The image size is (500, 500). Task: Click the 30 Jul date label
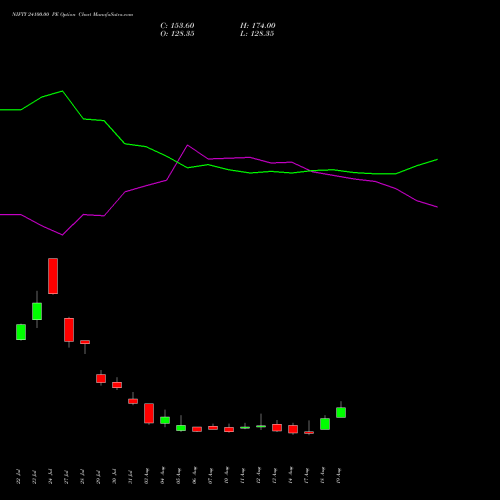pos(114,477)
